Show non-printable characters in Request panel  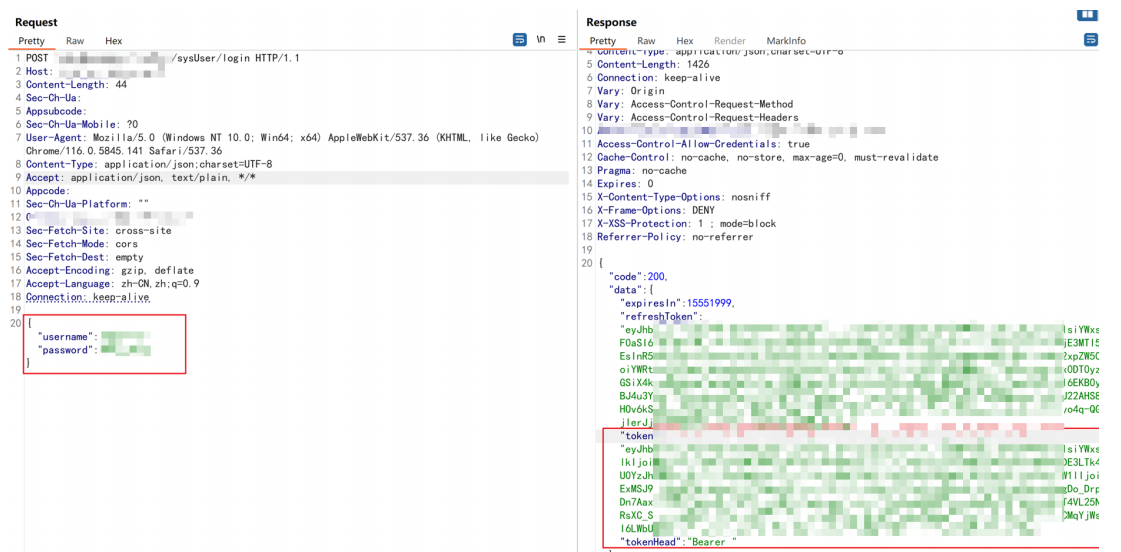coord(541,40)
